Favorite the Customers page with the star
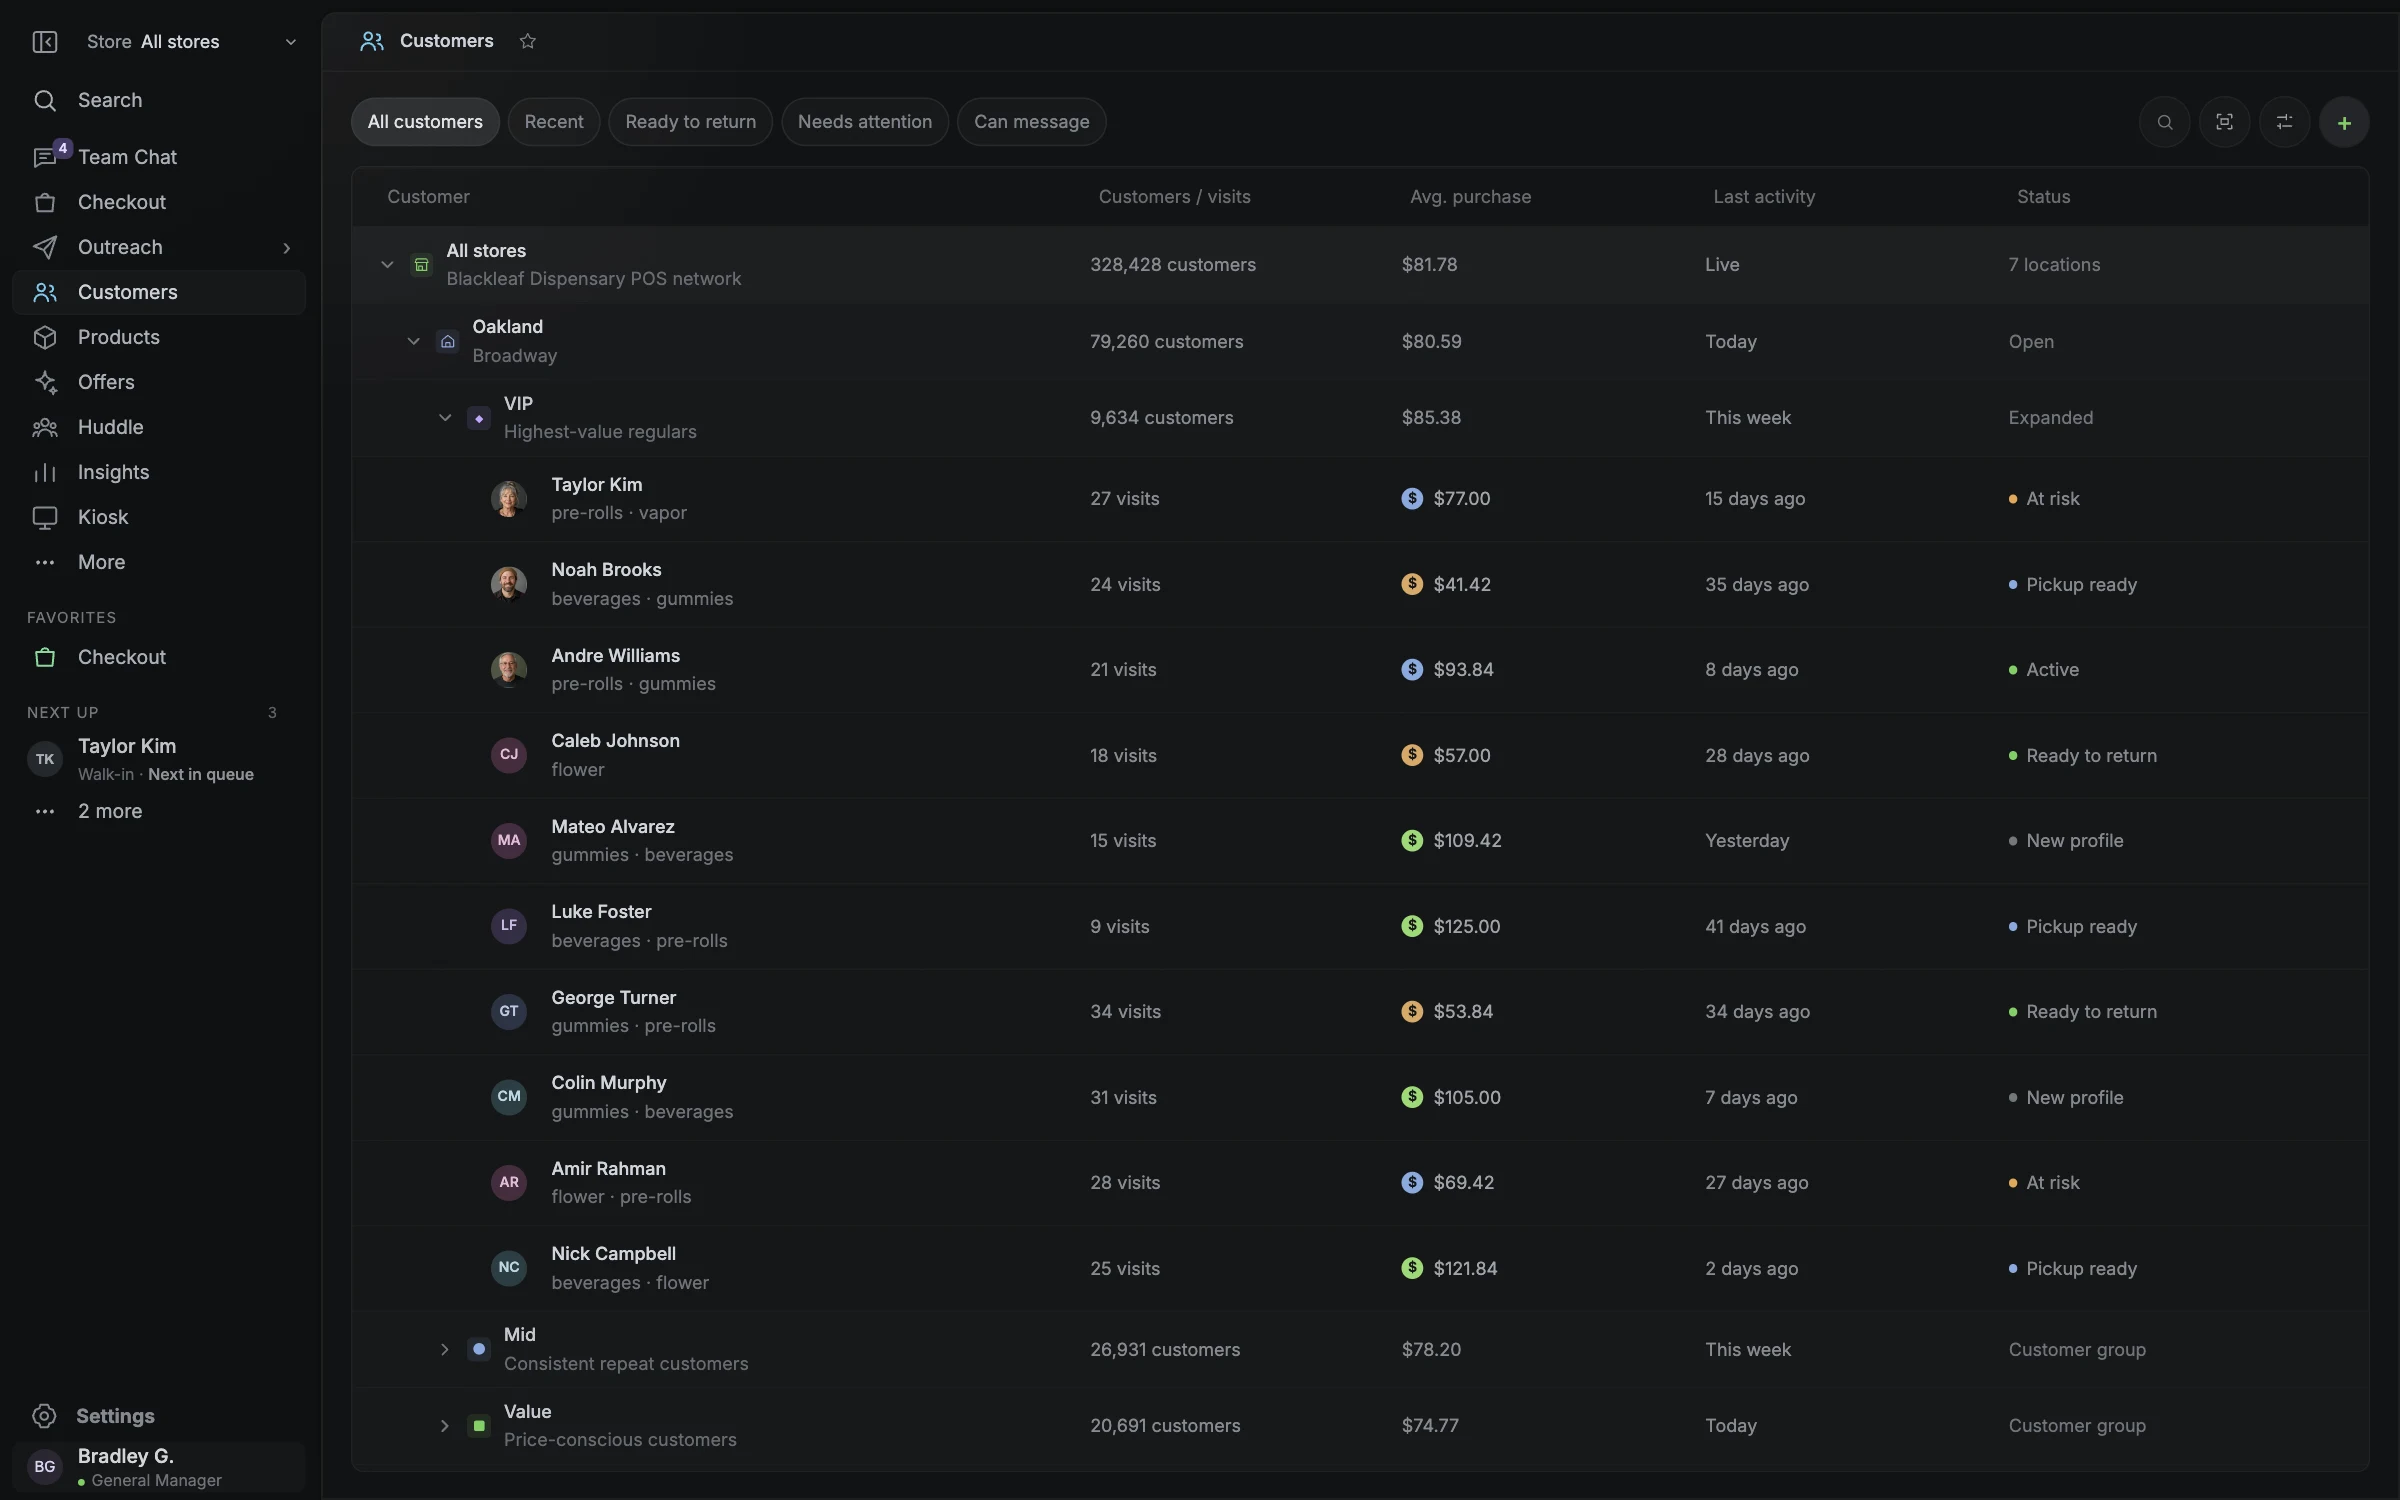This screenshot has height=1500, width=2400. click(x=528, y=41)
